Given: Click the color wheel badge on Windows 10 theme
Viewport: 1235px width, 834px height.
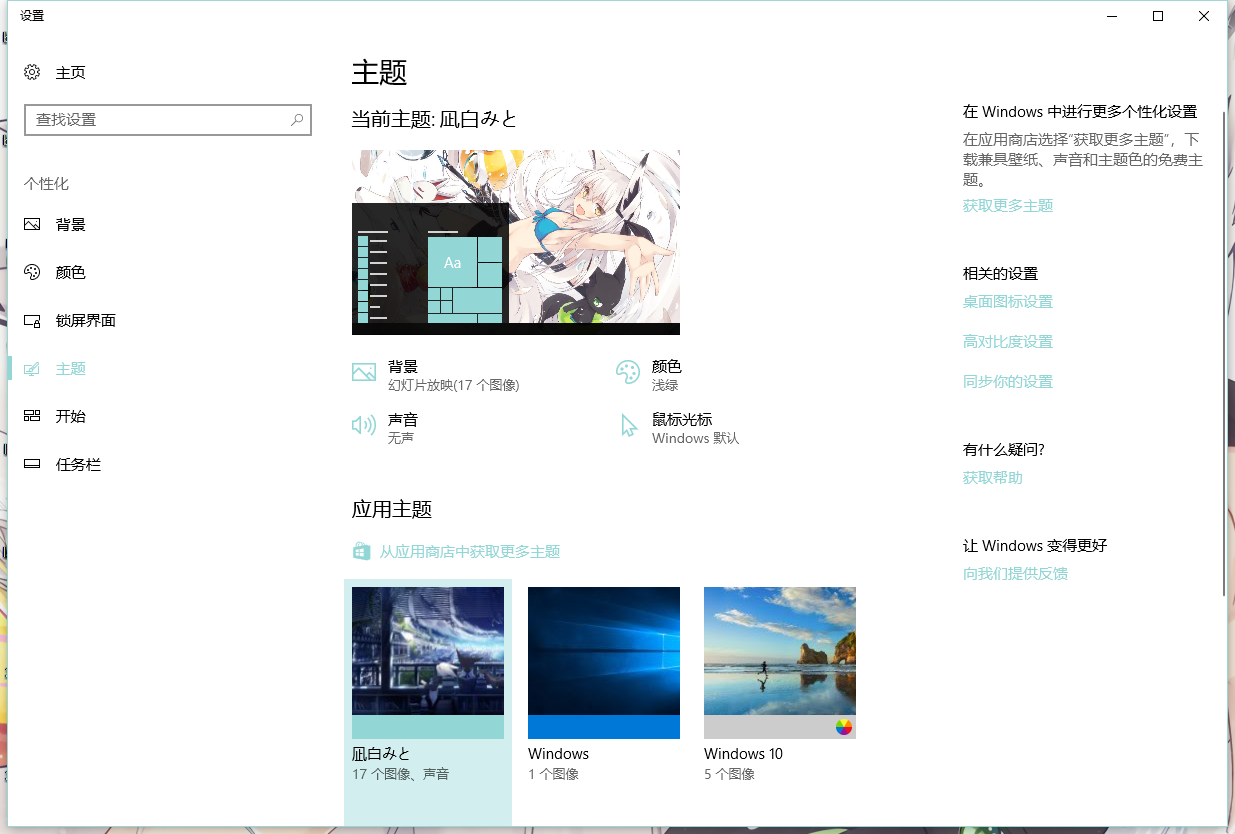Looking at the screenshot, I should click(x=844, y=727).
